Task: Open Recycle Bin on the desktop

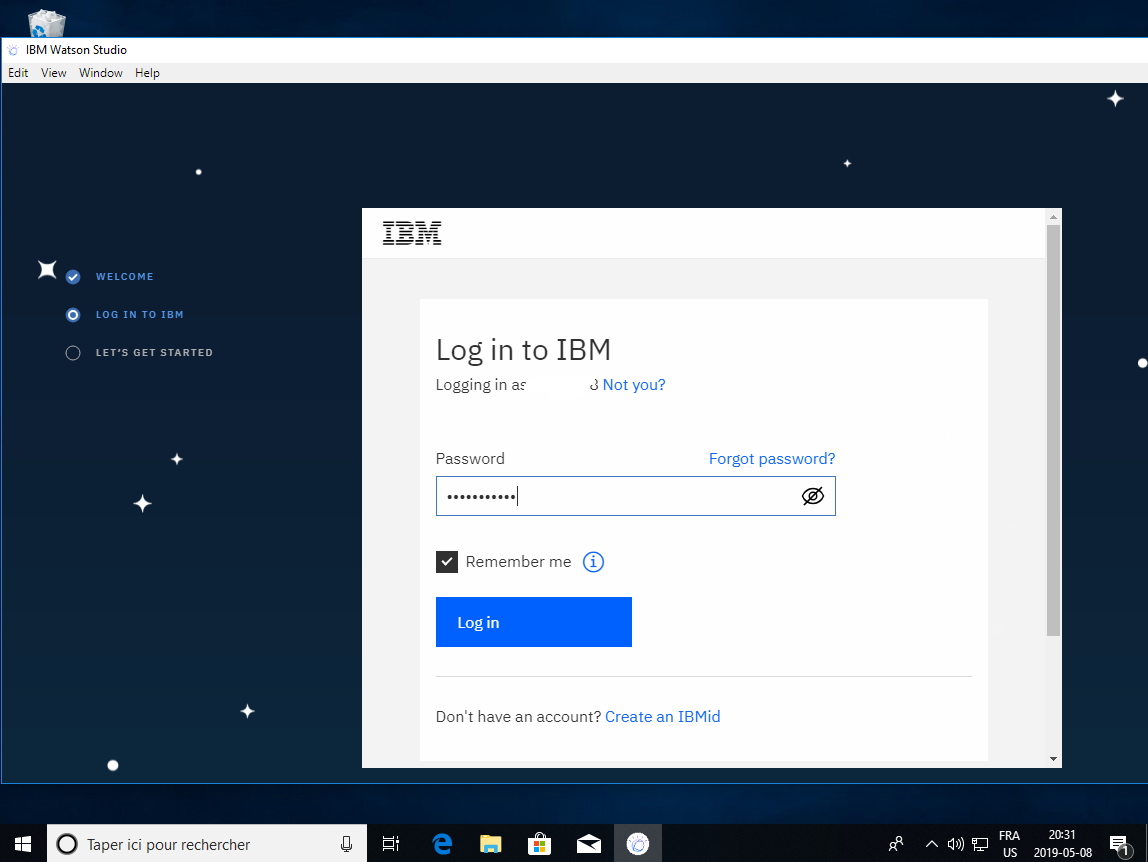Action: coord(47,22)
